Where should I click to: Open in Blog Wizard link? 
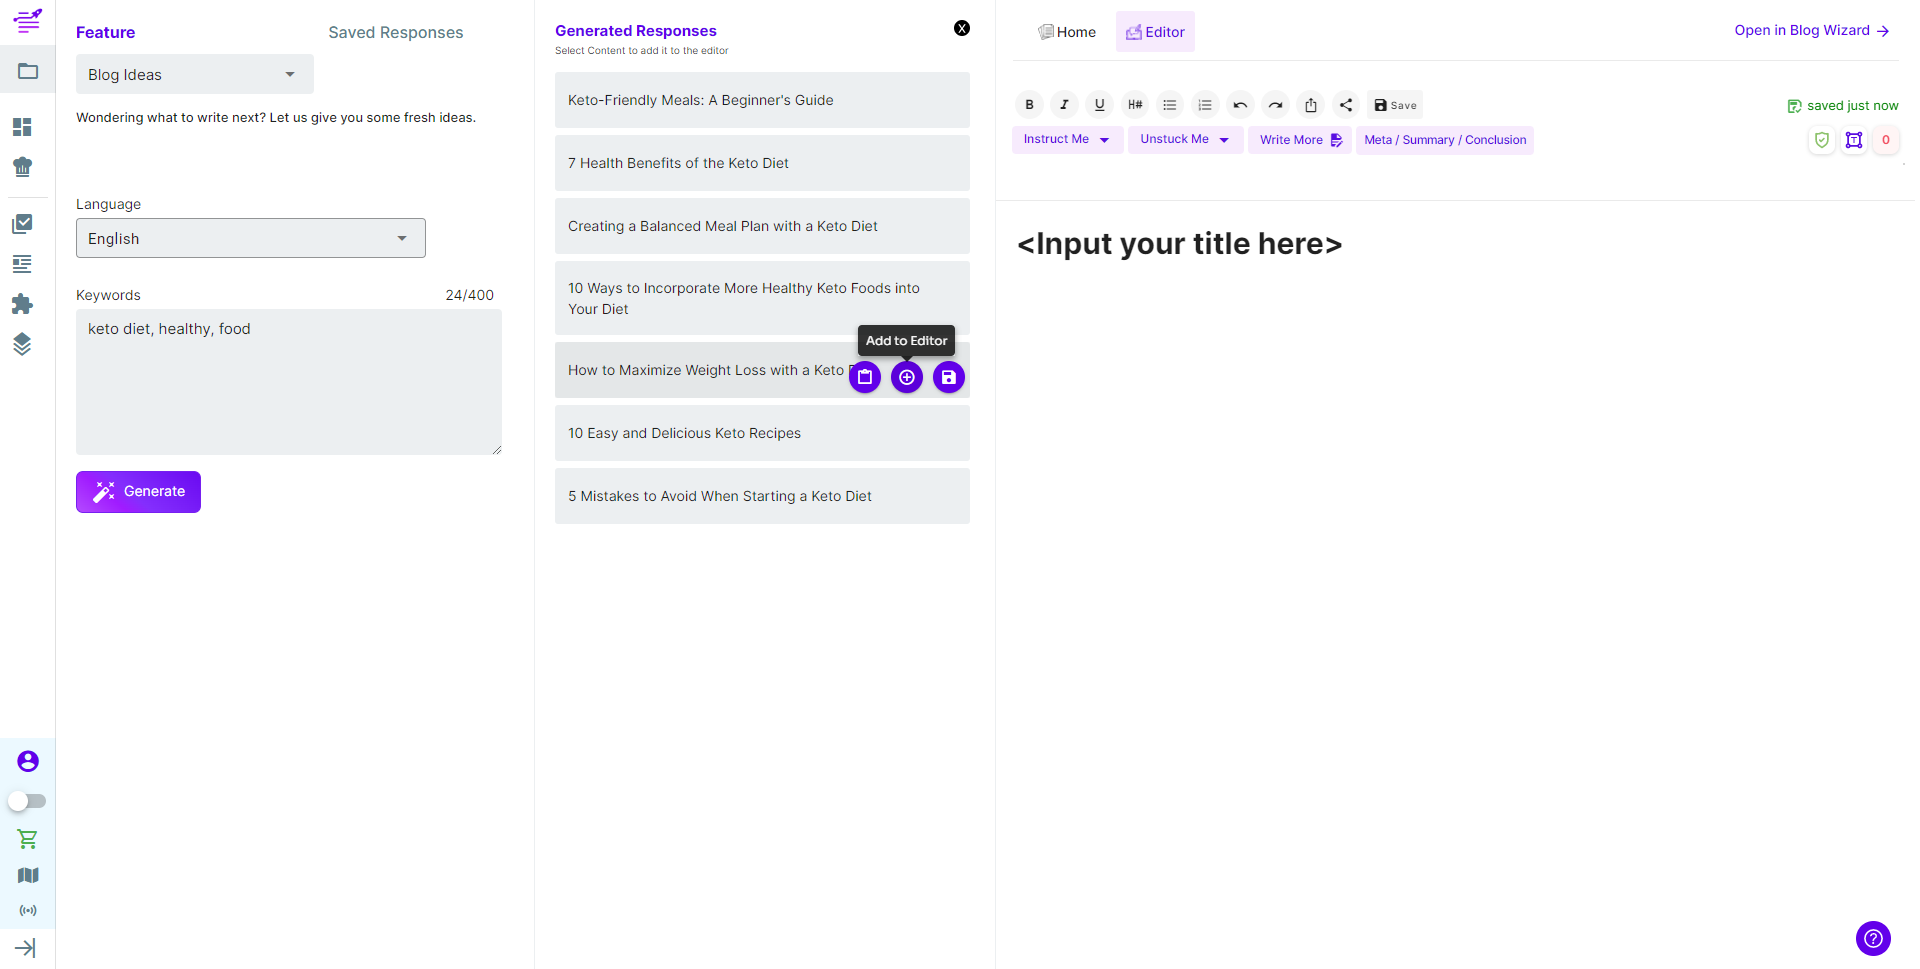pyautogui.click(x=1812, y=30)
